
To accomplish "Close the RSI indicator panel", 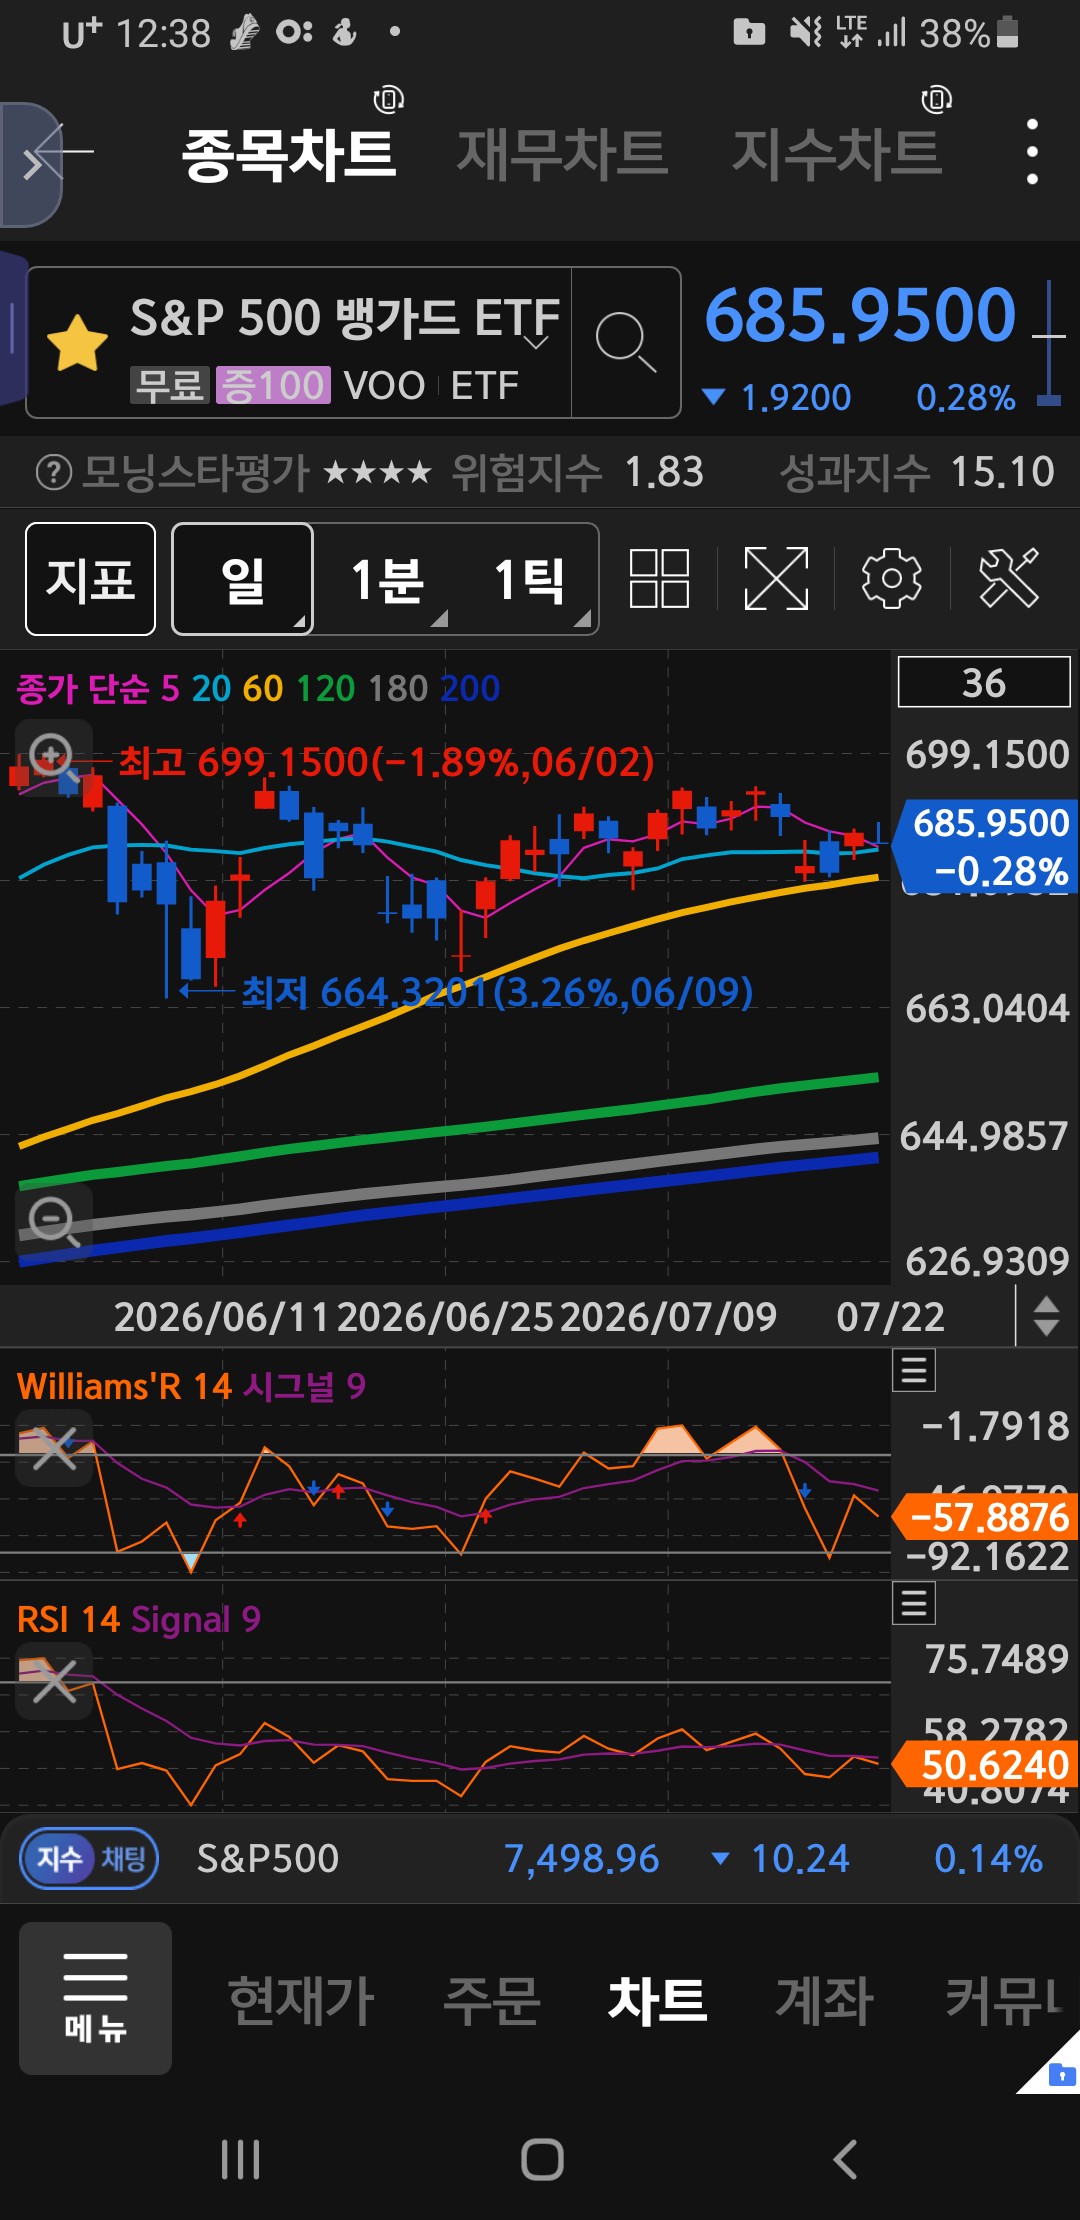I will coord(54,1681).
